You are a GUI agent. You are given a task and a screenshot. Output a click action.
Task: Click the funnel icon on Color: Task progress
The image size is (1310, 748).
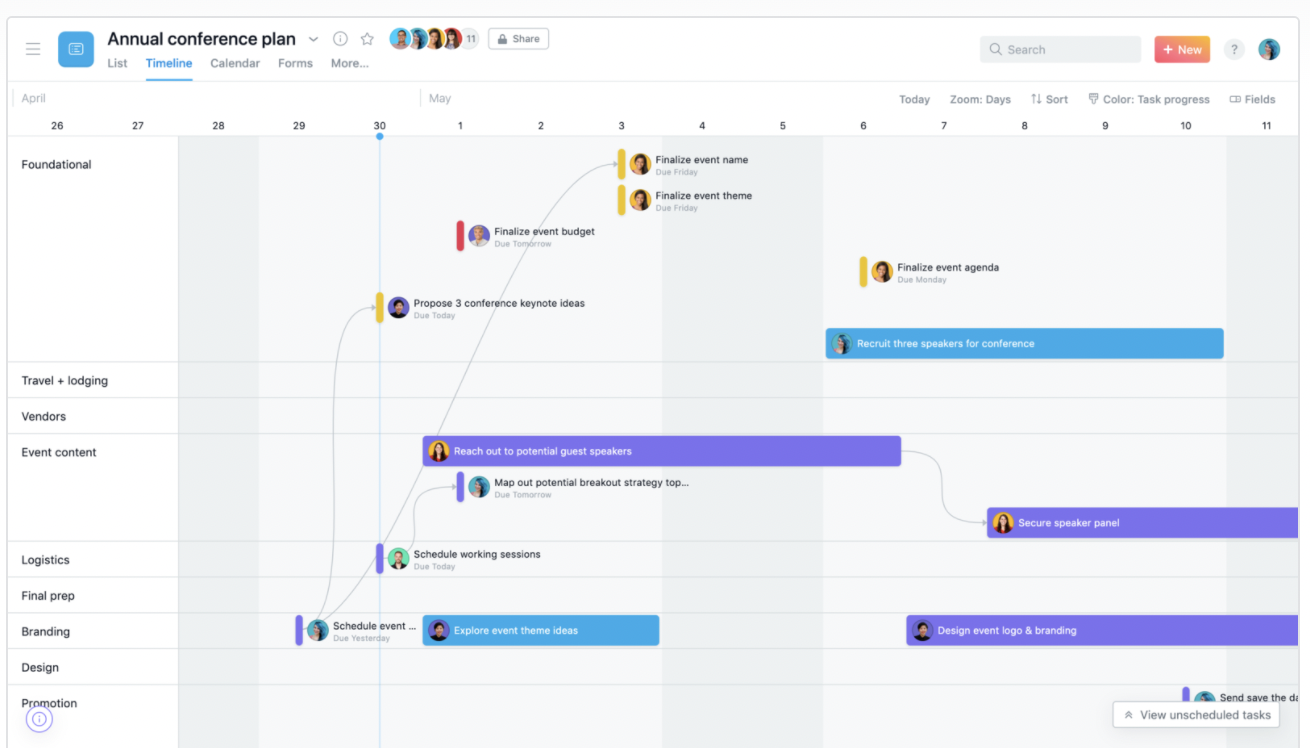point(1091,99)
